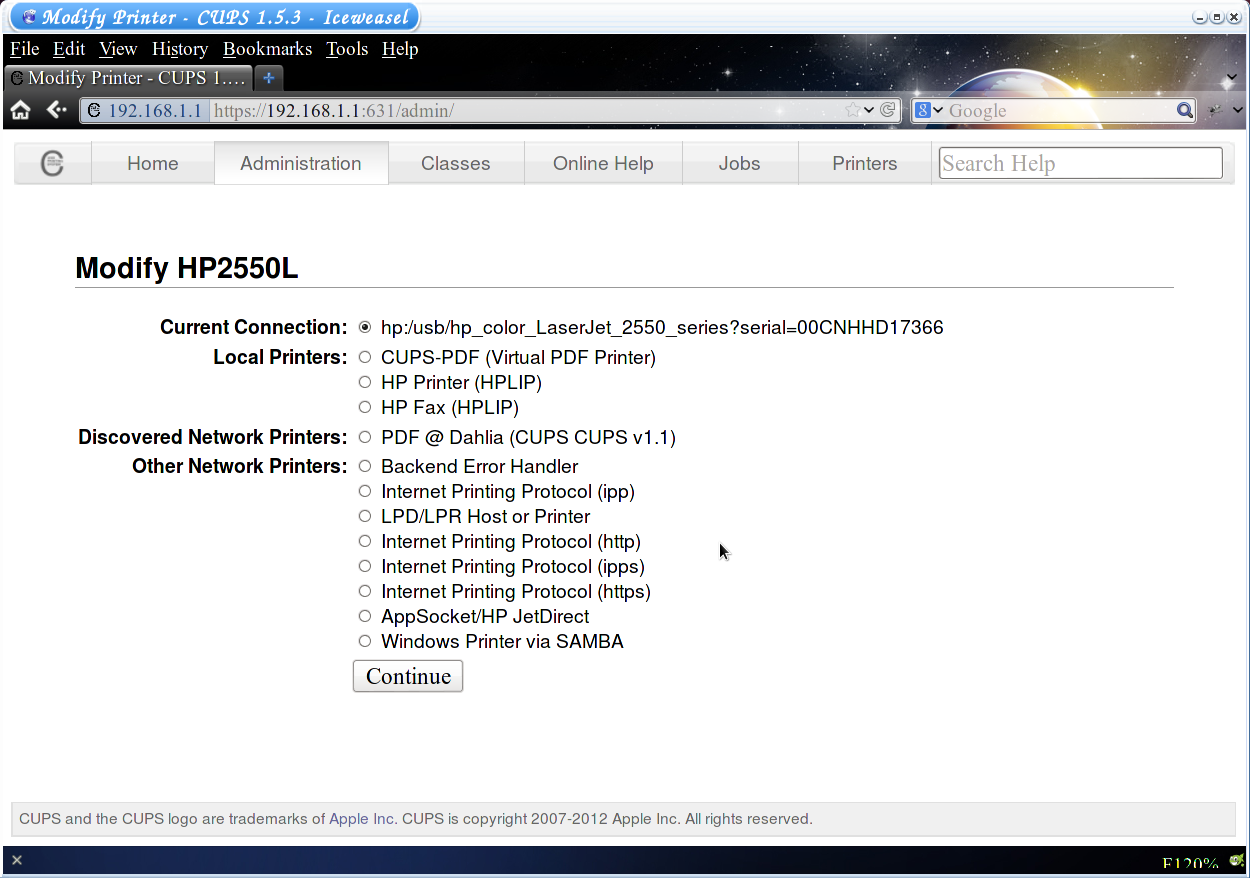Image resolution: width=1250 pixels, height=878 pixels.
Task: Click the Current Connection label
Action: click(x=254, y=327)
